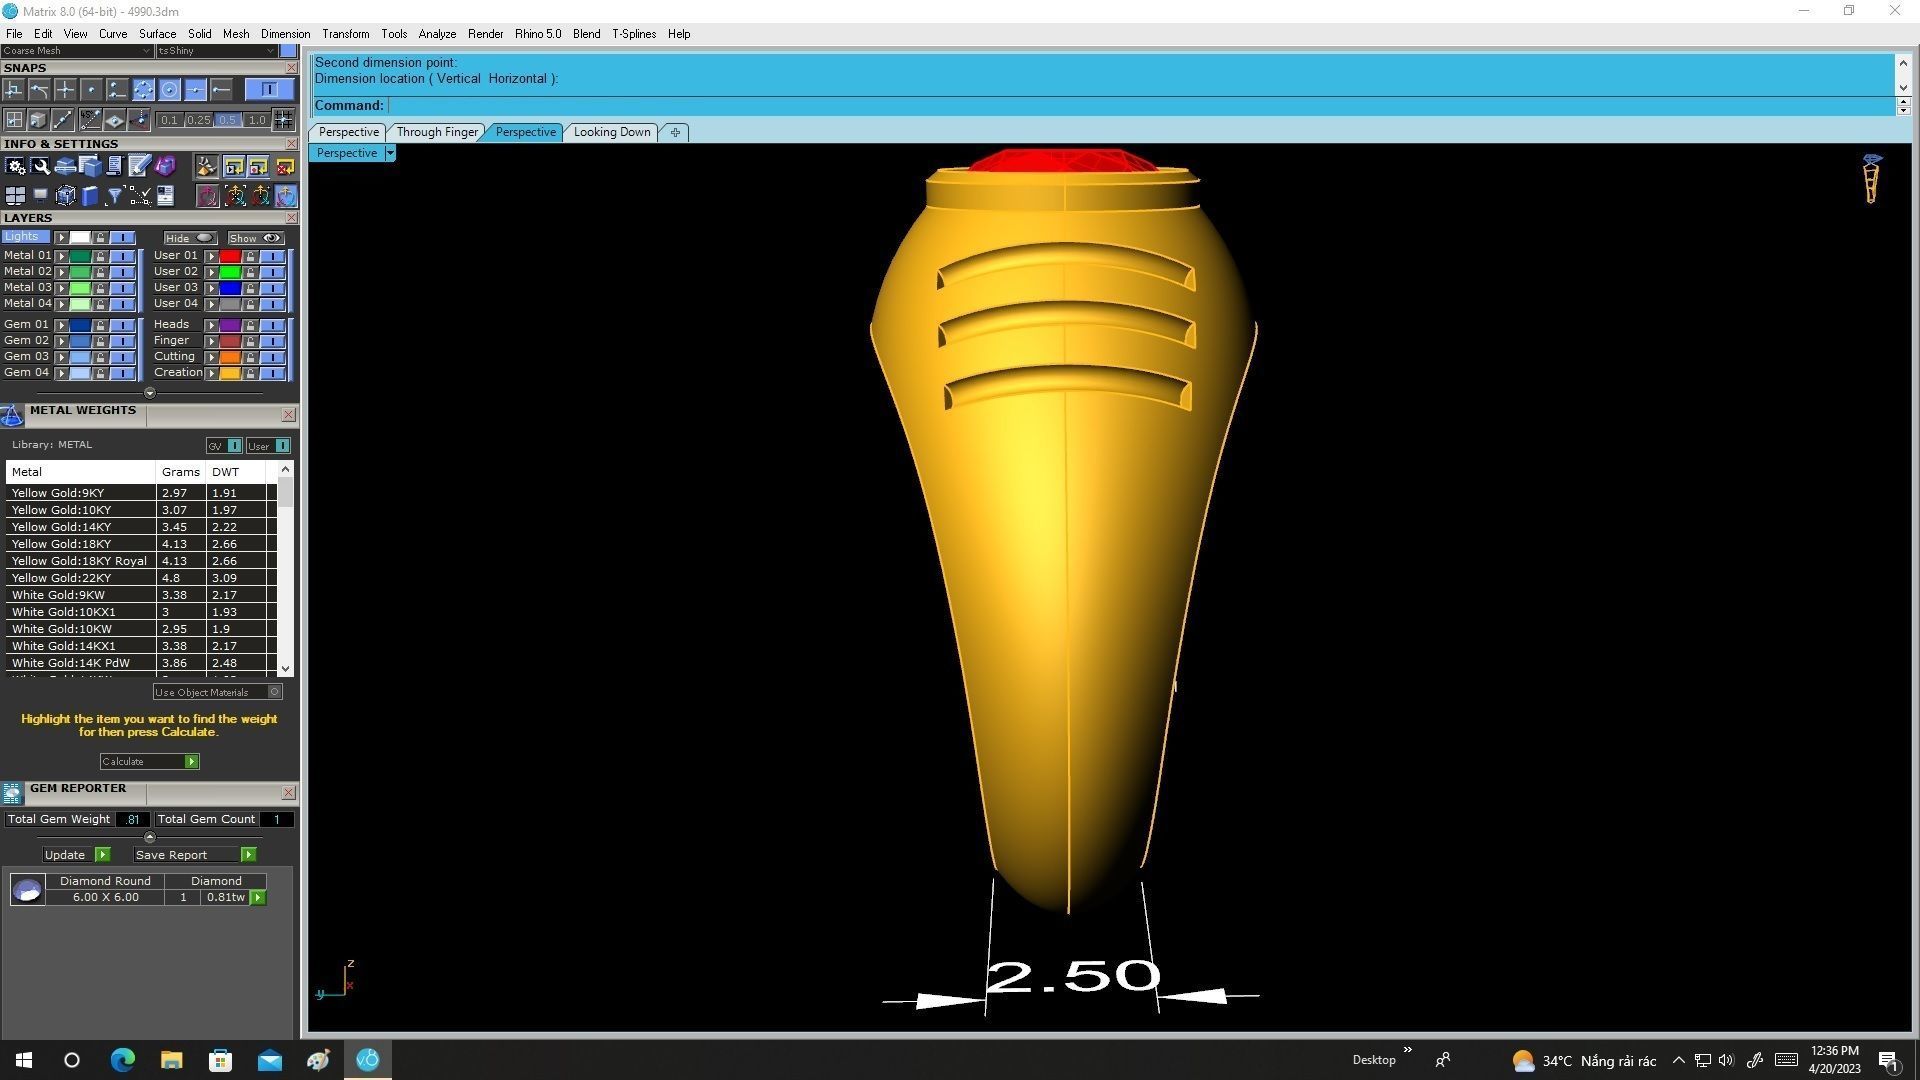Toggle visibility switch for Gem 01 layer

(x=122, y=325)
